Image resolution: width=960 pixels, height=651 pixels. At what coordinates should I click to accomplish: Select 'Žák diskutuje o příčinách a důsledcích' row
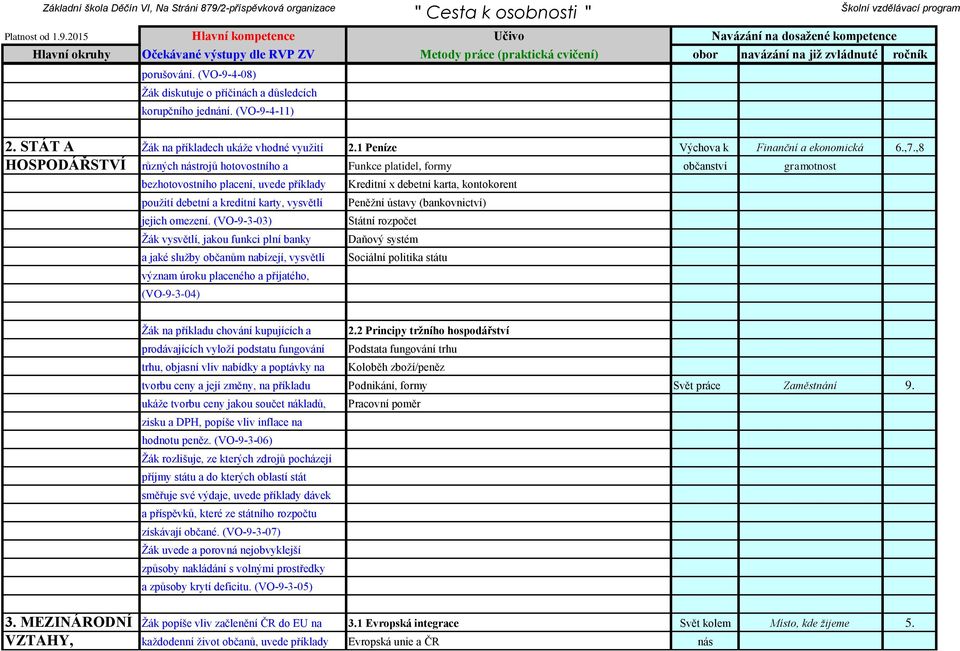pos(243,92)
